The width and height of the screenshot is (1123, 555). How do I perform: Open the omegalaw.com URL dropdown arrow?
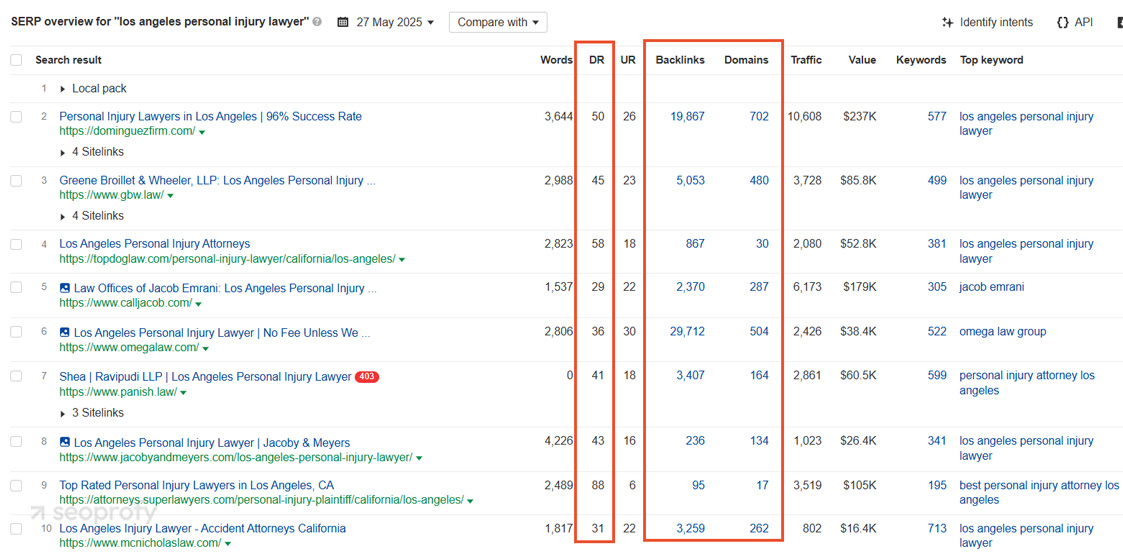click(x=206, y=349)
